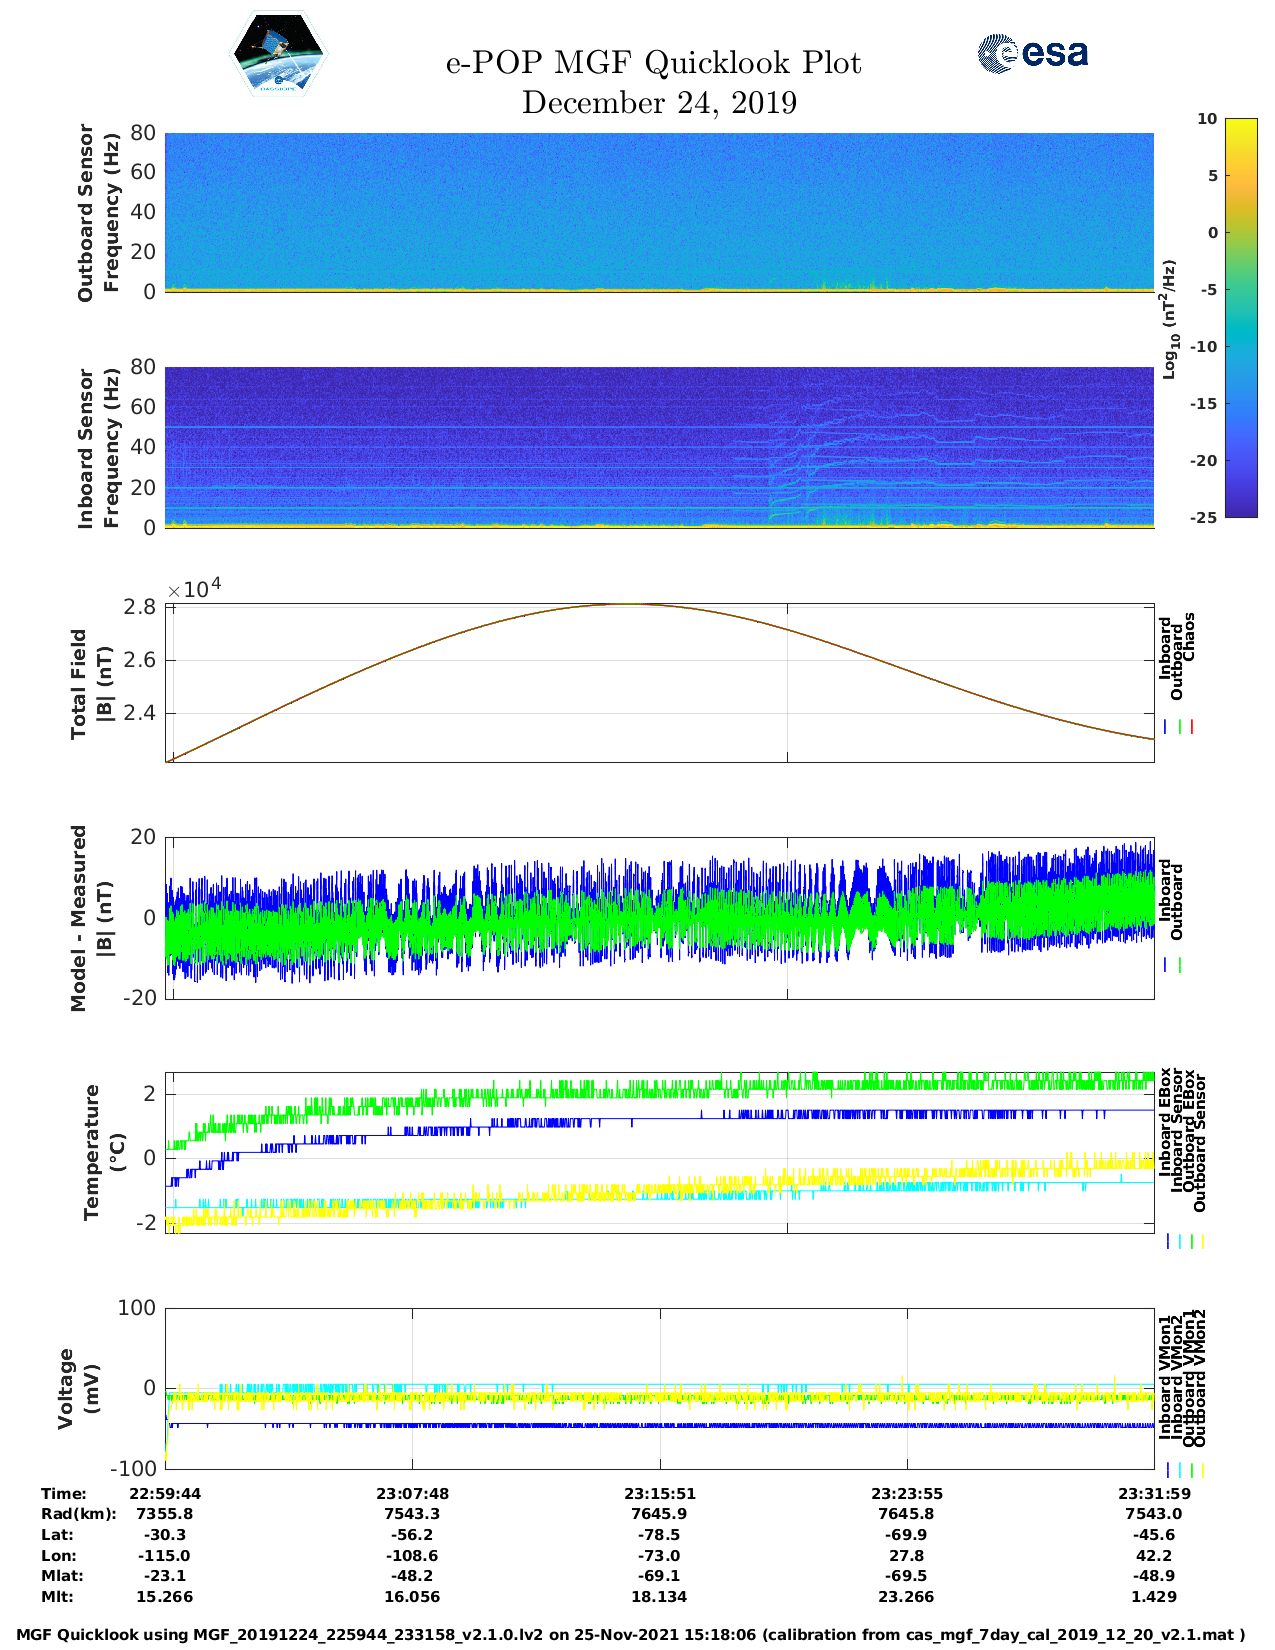Click red Chaos legend marker beside Total Field
1275x1650 pixels.
coord(1192,727)
